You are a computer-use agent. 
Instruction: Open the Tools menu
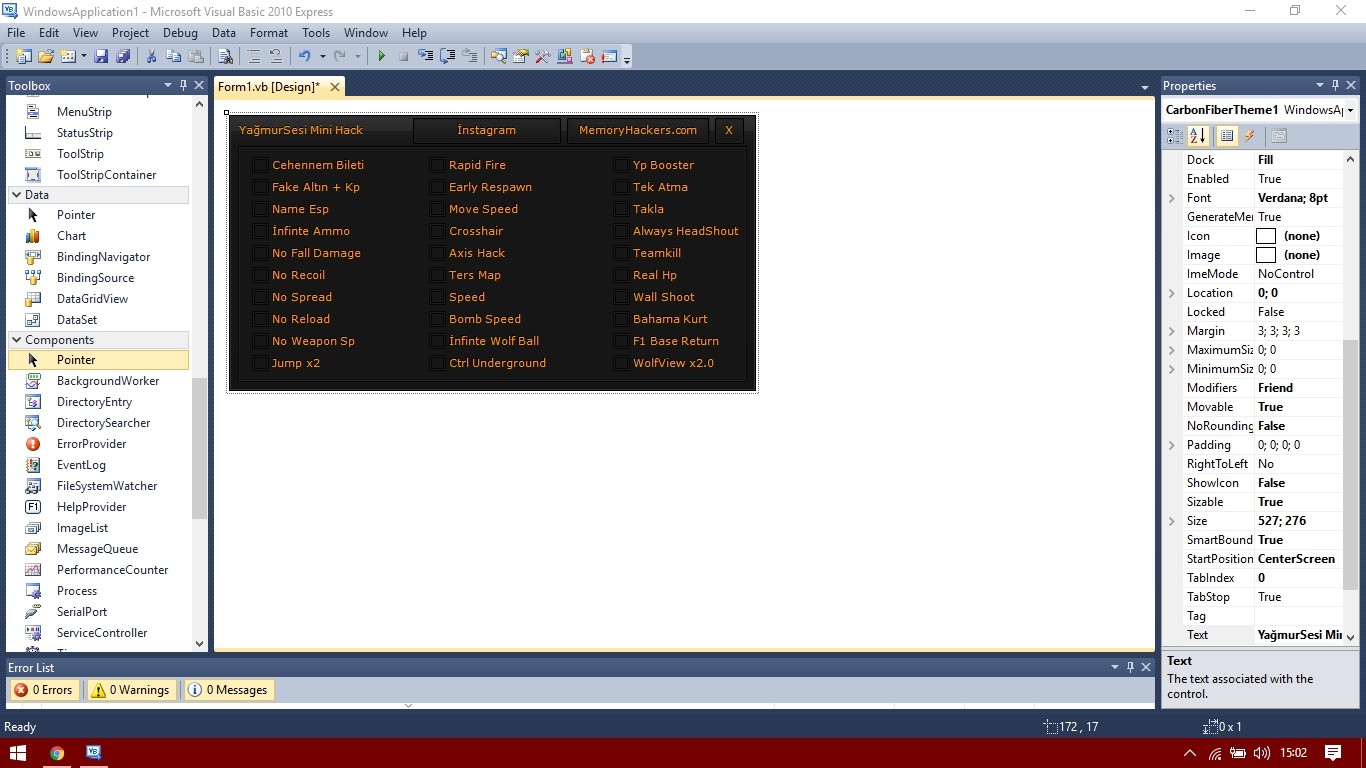coord(316,33)
